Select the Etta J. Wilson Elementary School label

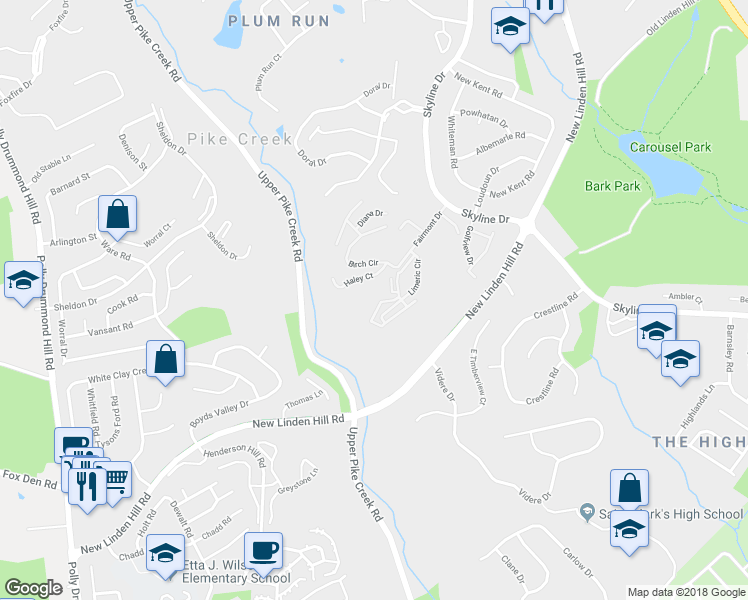coord(236,572)
